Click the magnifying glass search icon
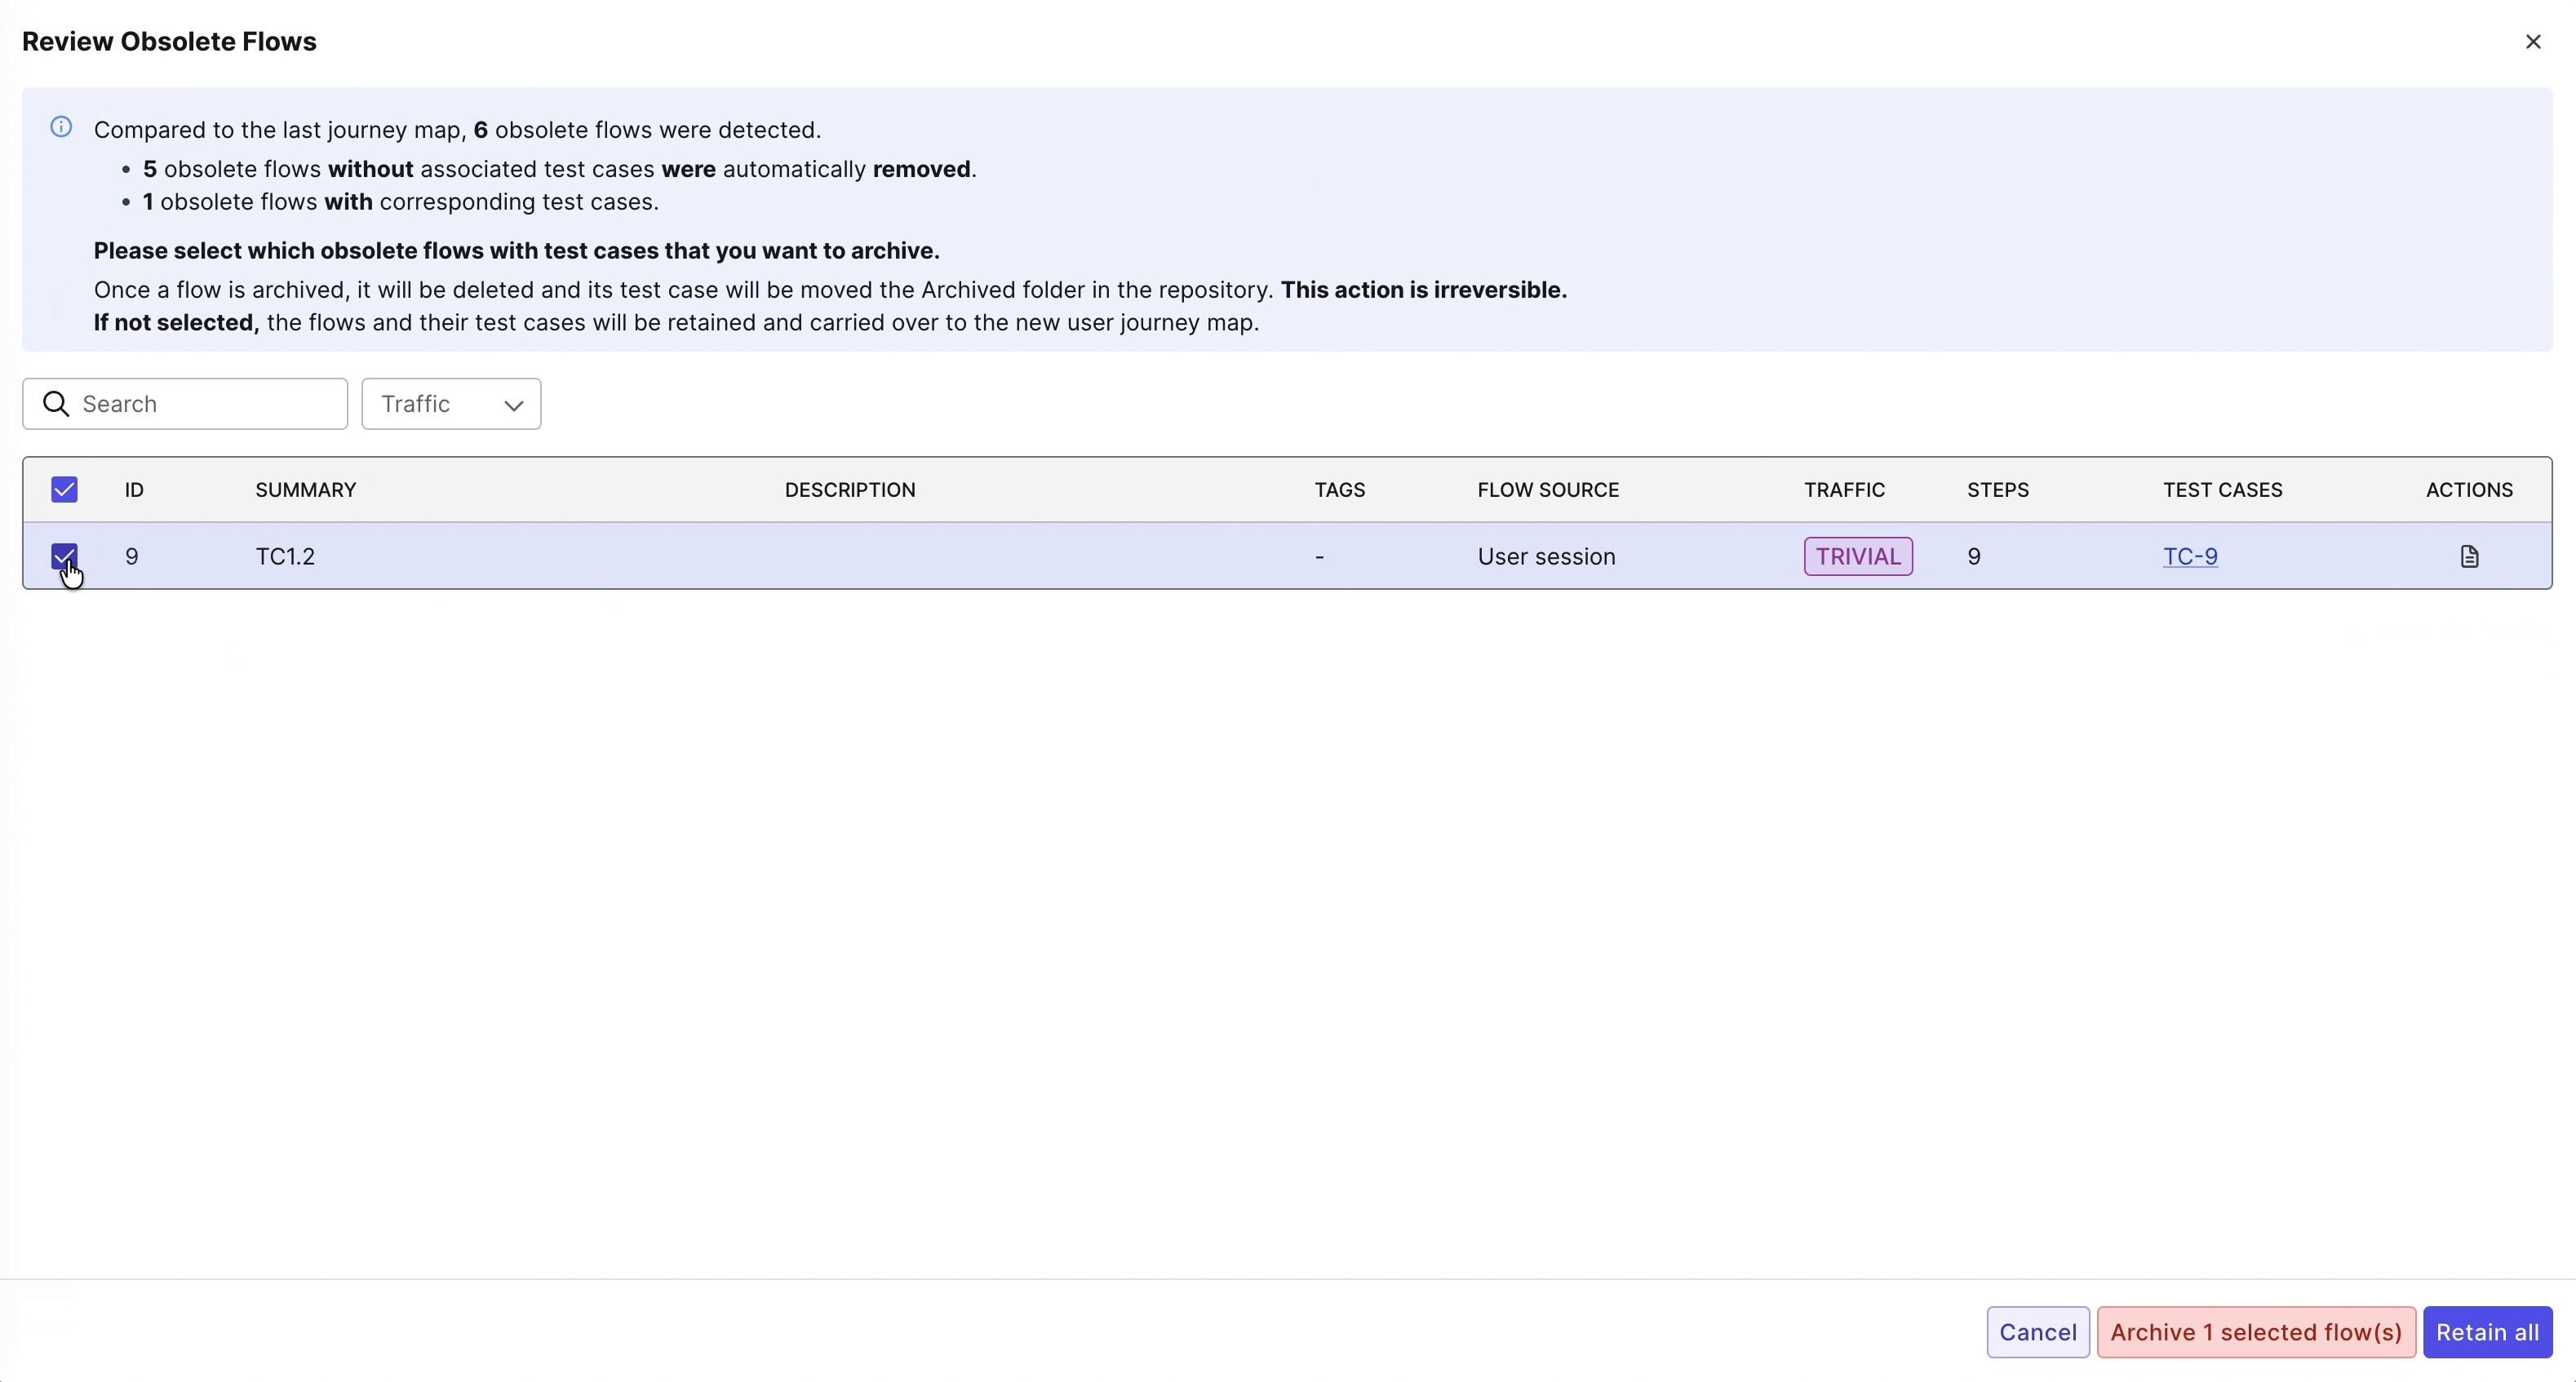 click(x=56, y=404)
